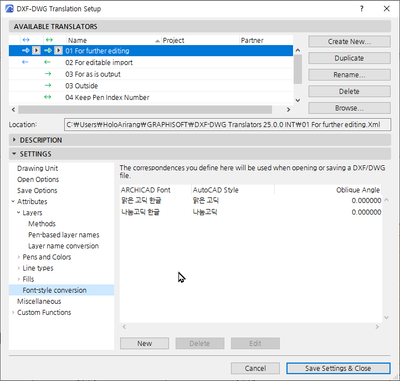Select the 맑은 고딕 한글 font row
The height and width of the screenshot is (381, 400).
[251, 200]
